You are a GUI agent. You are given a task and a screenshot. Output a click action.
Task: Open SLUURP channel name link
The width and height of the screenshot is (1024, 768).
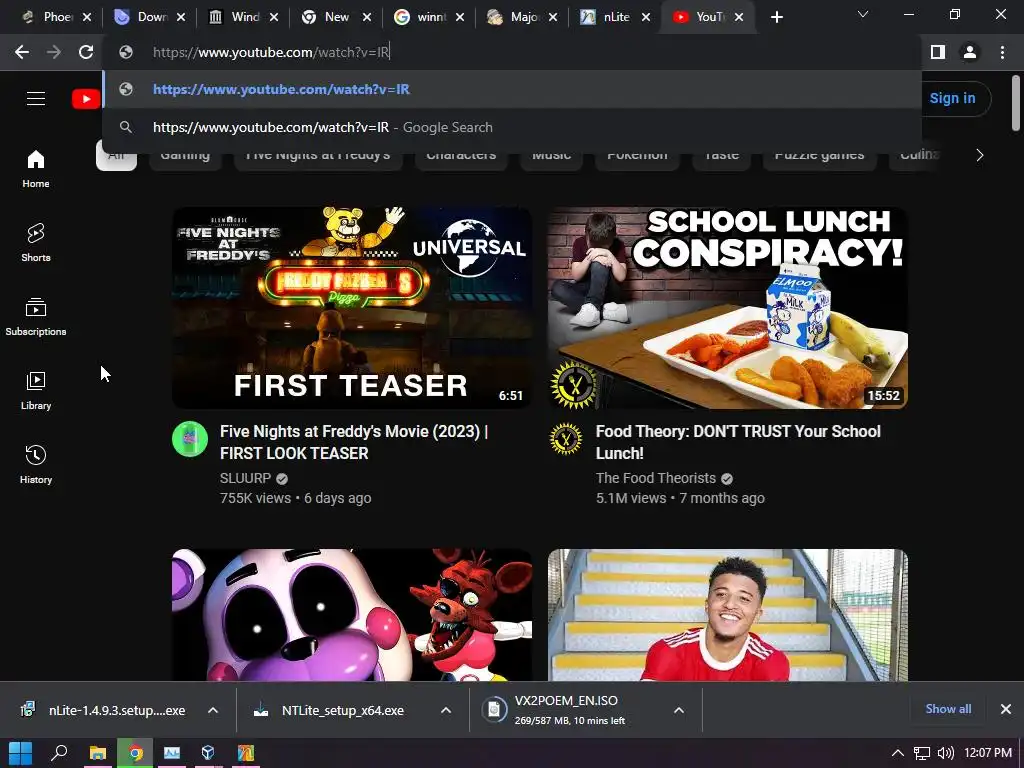pos(245,478)
